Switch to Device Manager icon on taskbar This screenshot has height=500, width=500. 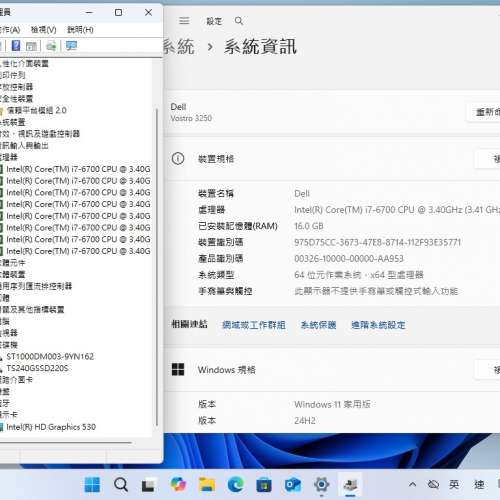pyautogui.click(x=350, y=485)
